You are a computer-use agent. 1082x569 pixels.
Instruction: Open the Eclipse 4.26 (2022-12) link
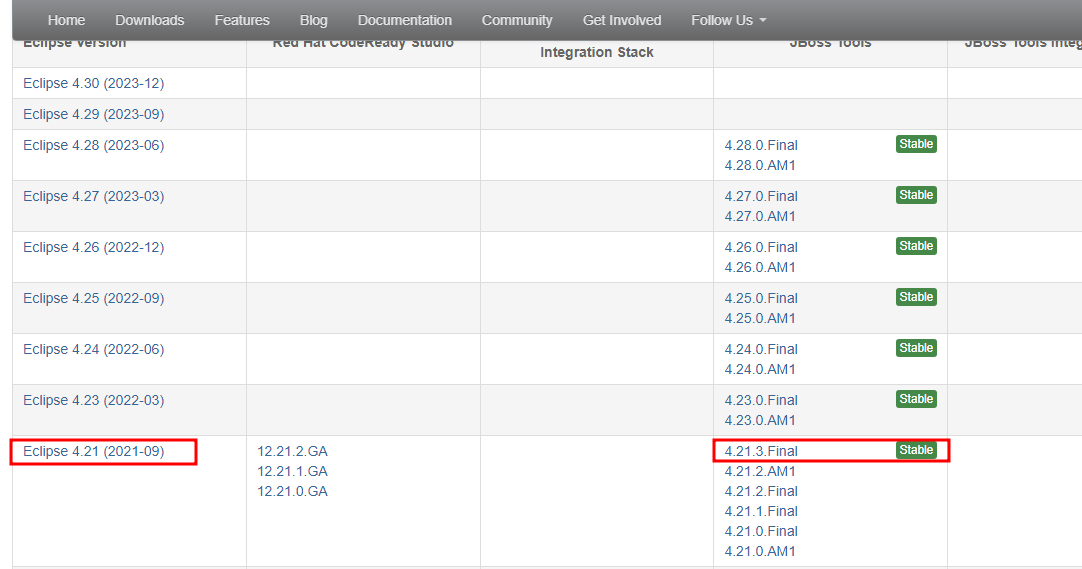[94, 248]
